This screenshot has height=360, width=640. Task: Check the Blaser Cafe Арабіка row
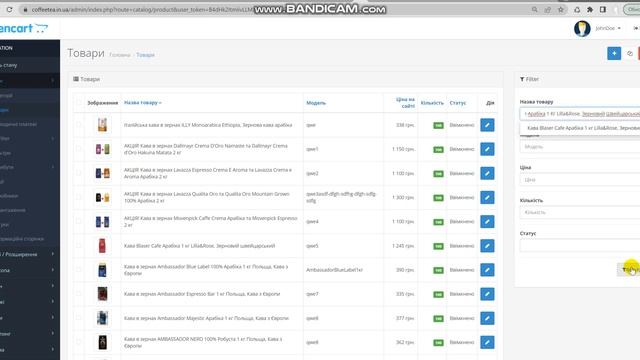click(79, 246)
